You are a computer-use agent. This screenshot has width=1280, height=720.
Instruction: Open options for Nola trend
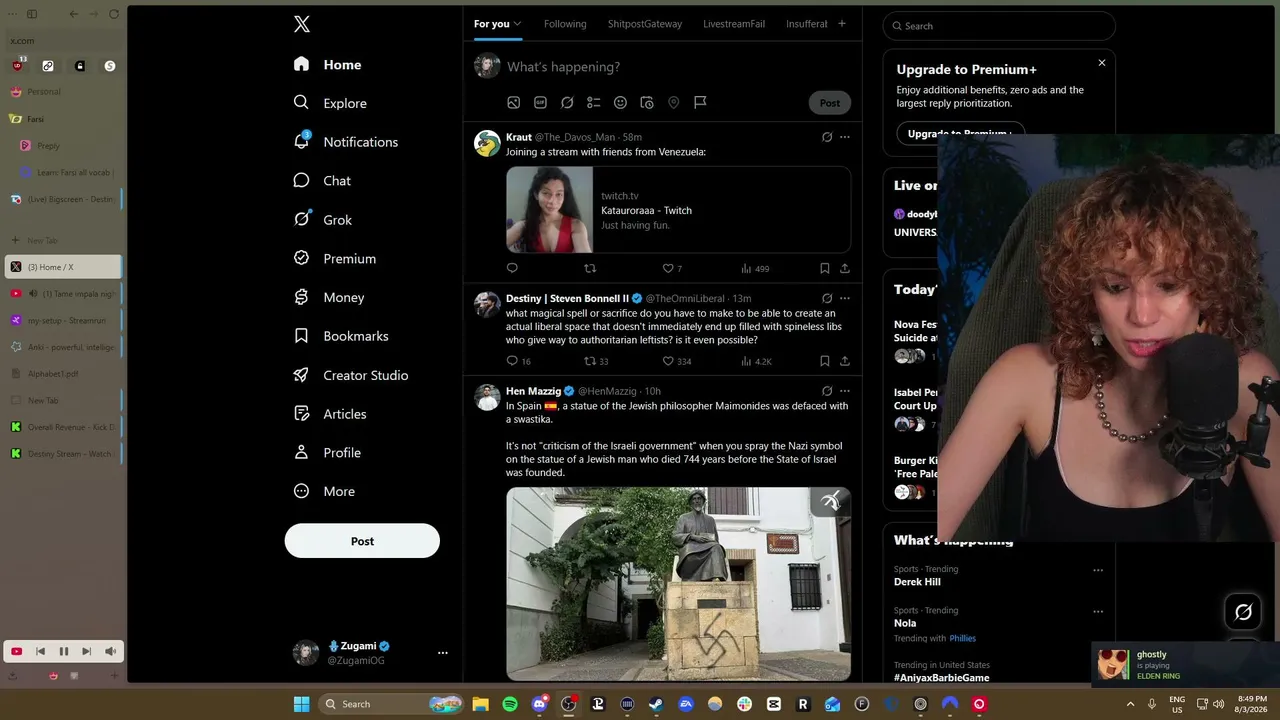[x=1098, y=611]
